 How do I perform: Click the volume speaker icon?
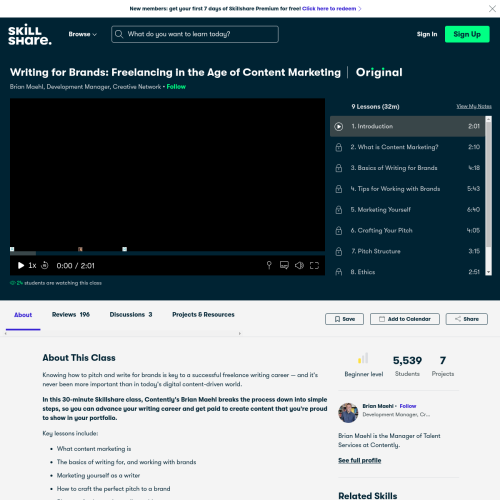click(299, 265)
